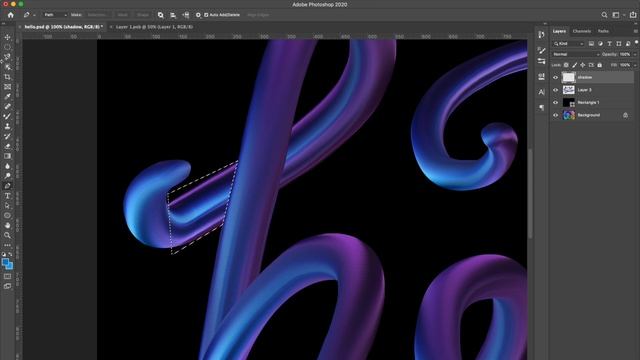Toggle shape layer filter

coord(619,44)
